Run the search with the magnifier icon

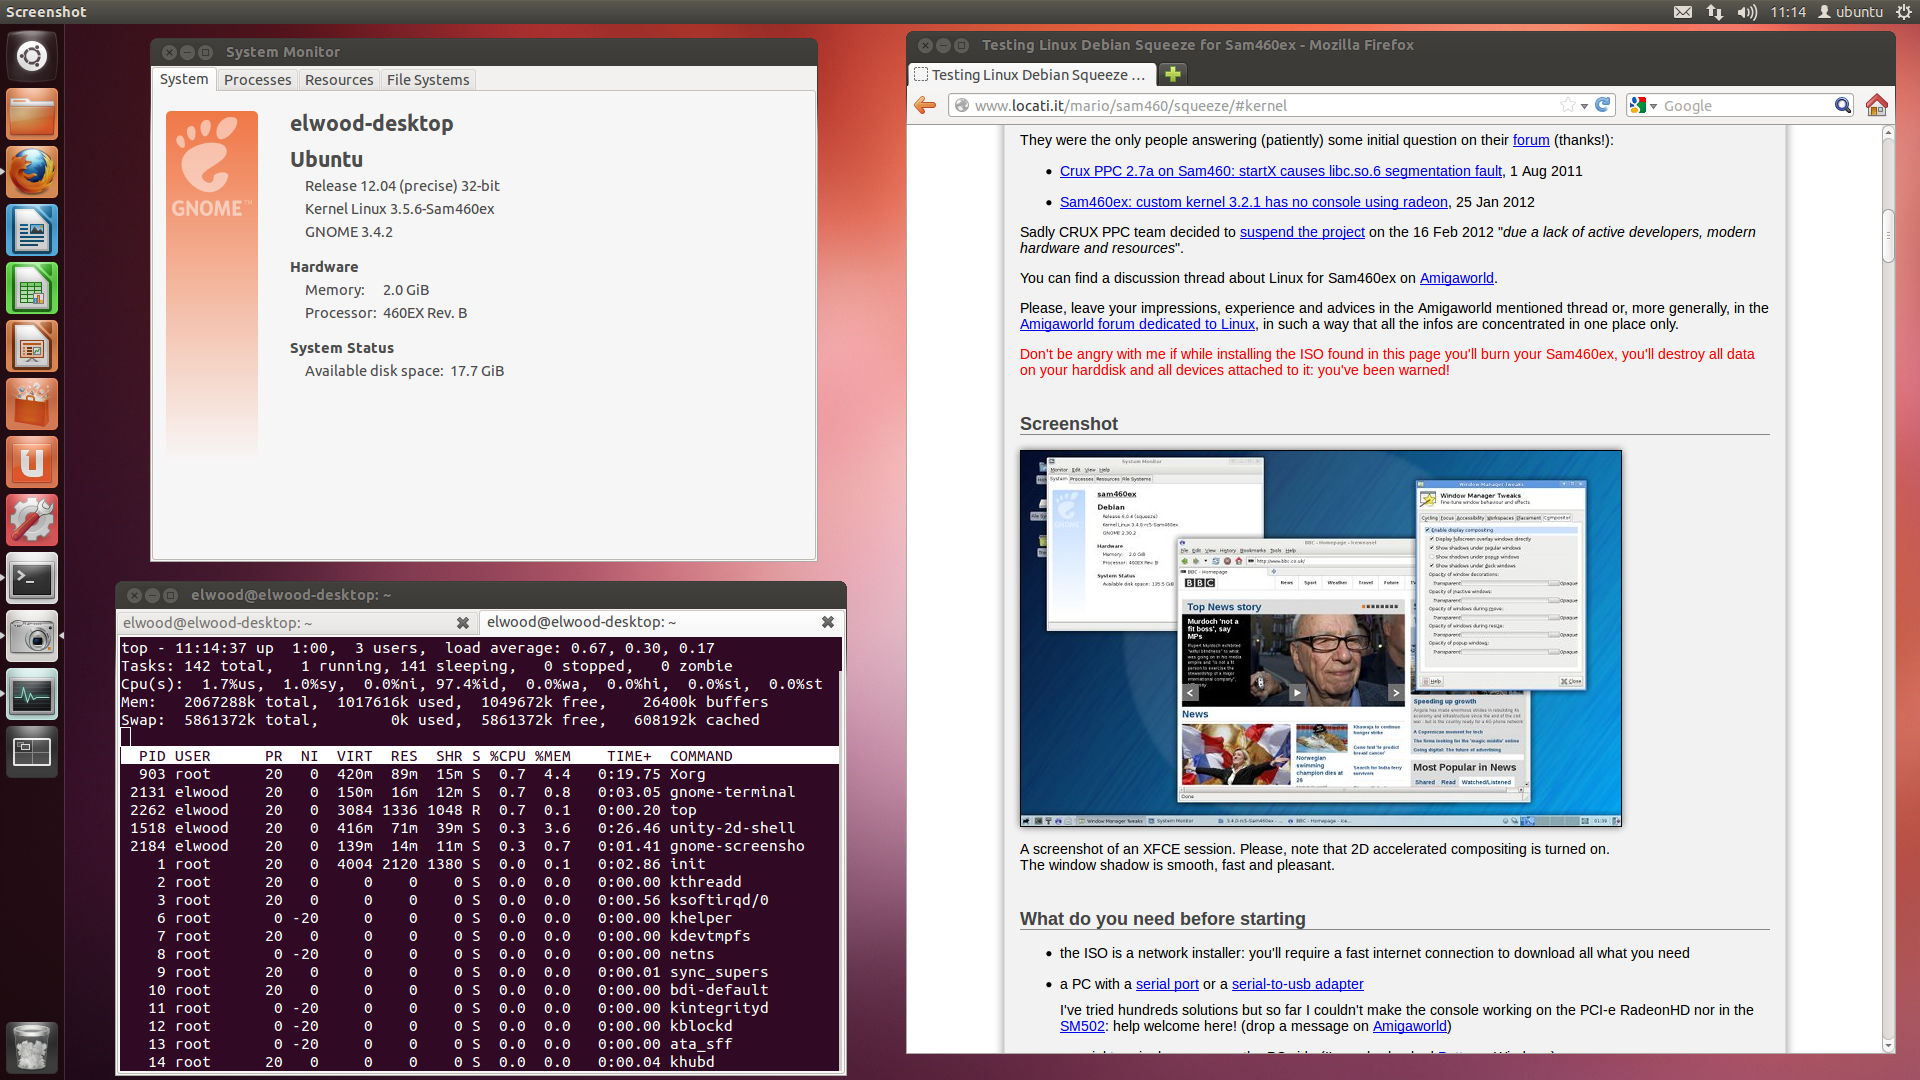click(1843, 105)
